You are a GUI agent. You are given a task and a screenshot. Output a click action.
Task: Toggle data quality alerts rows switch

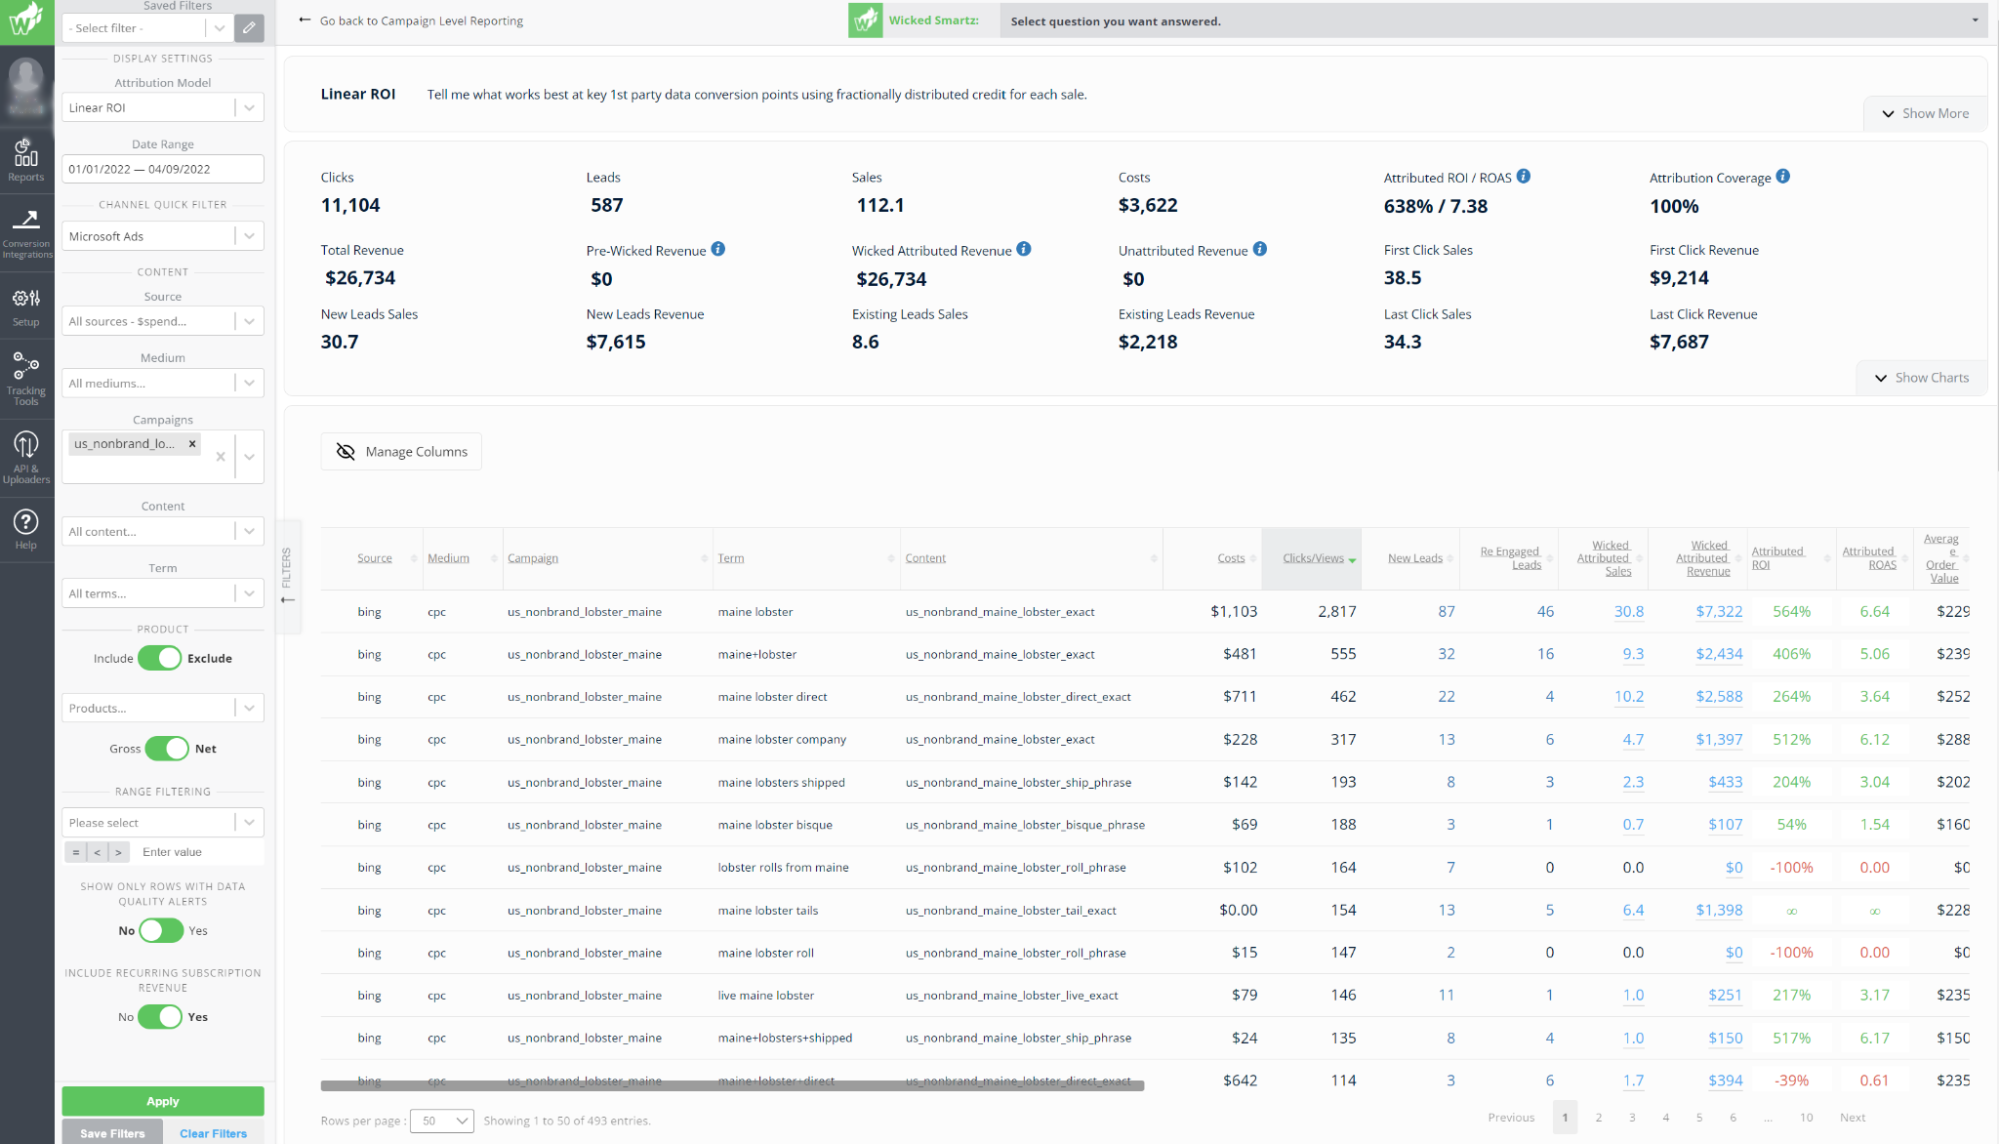[x=161, y=930]
